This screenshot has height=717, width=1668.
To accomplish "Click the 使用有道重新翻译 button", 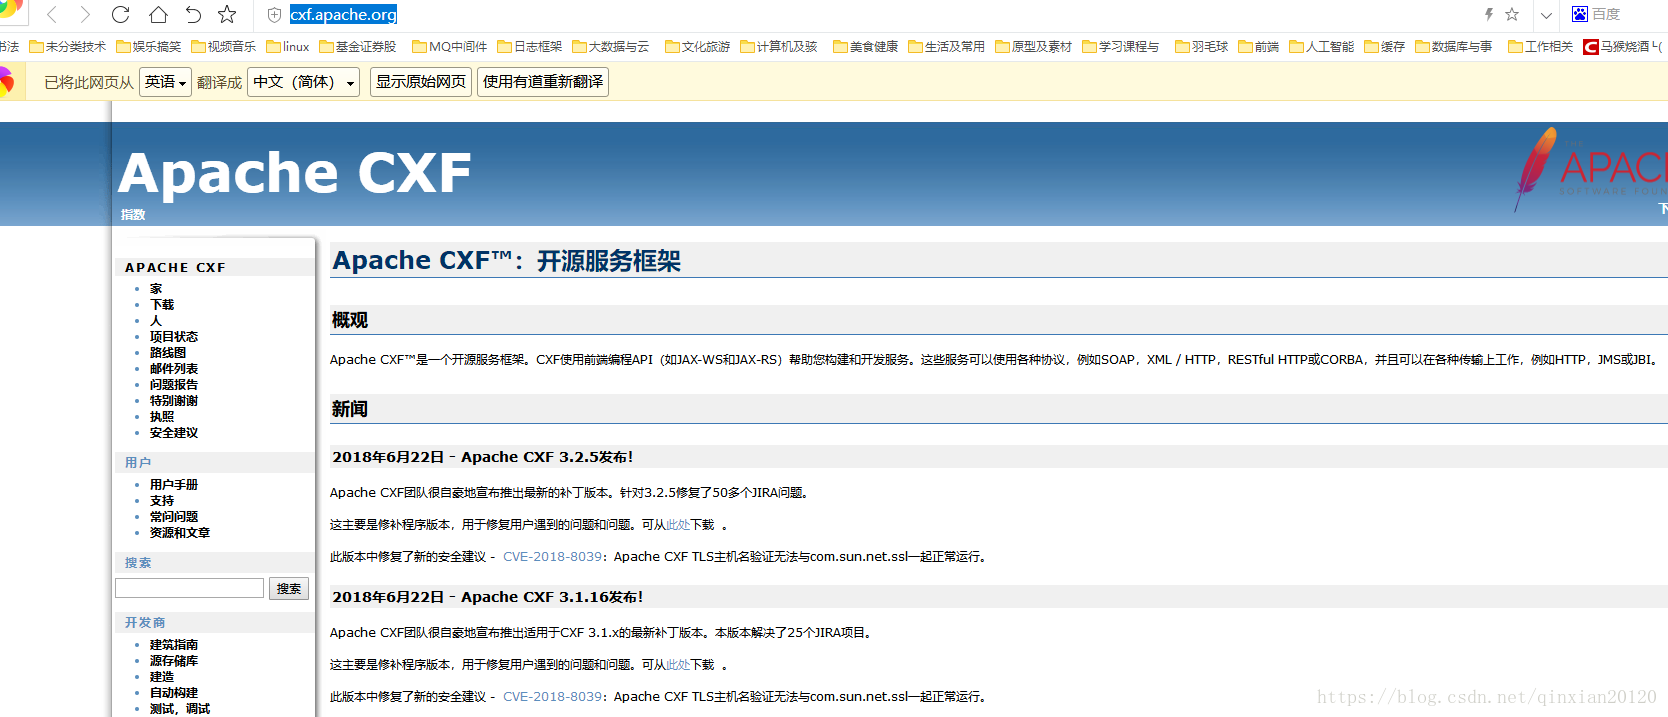I will point(543,82).
